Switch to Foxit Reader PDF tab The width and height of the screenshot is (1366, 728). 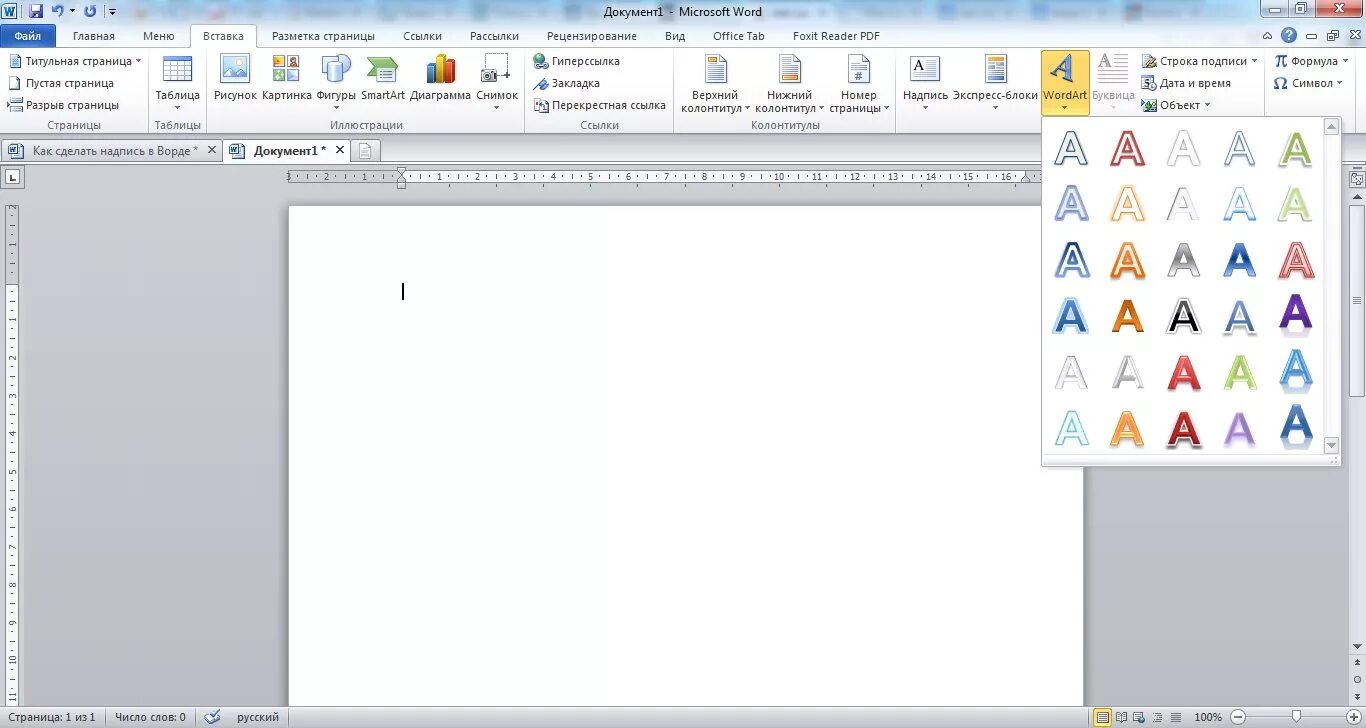coord(836,36)
